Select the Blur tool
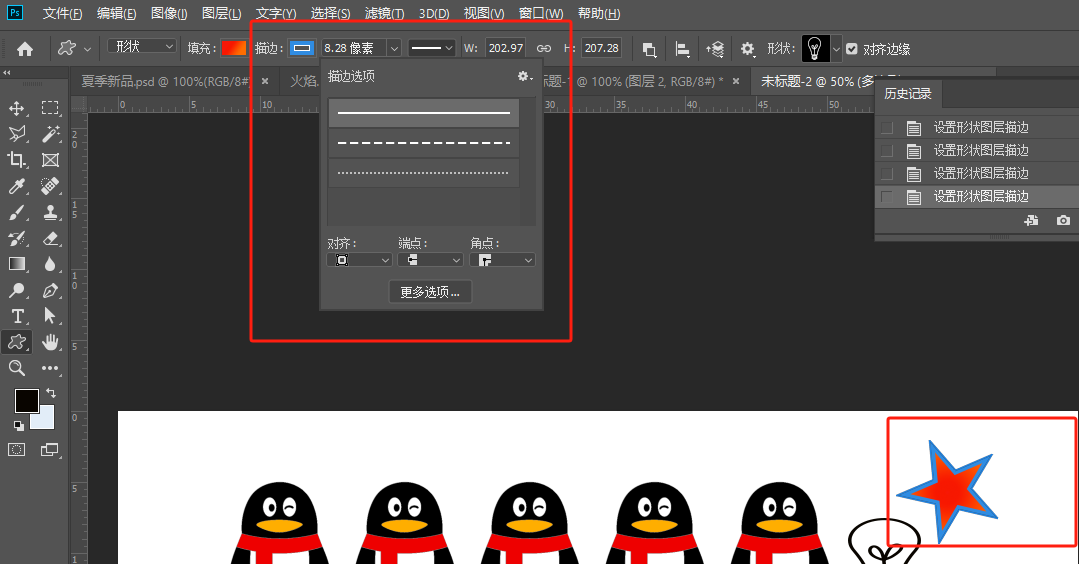This screenshot has width=1079, height=564. point(50,264)
